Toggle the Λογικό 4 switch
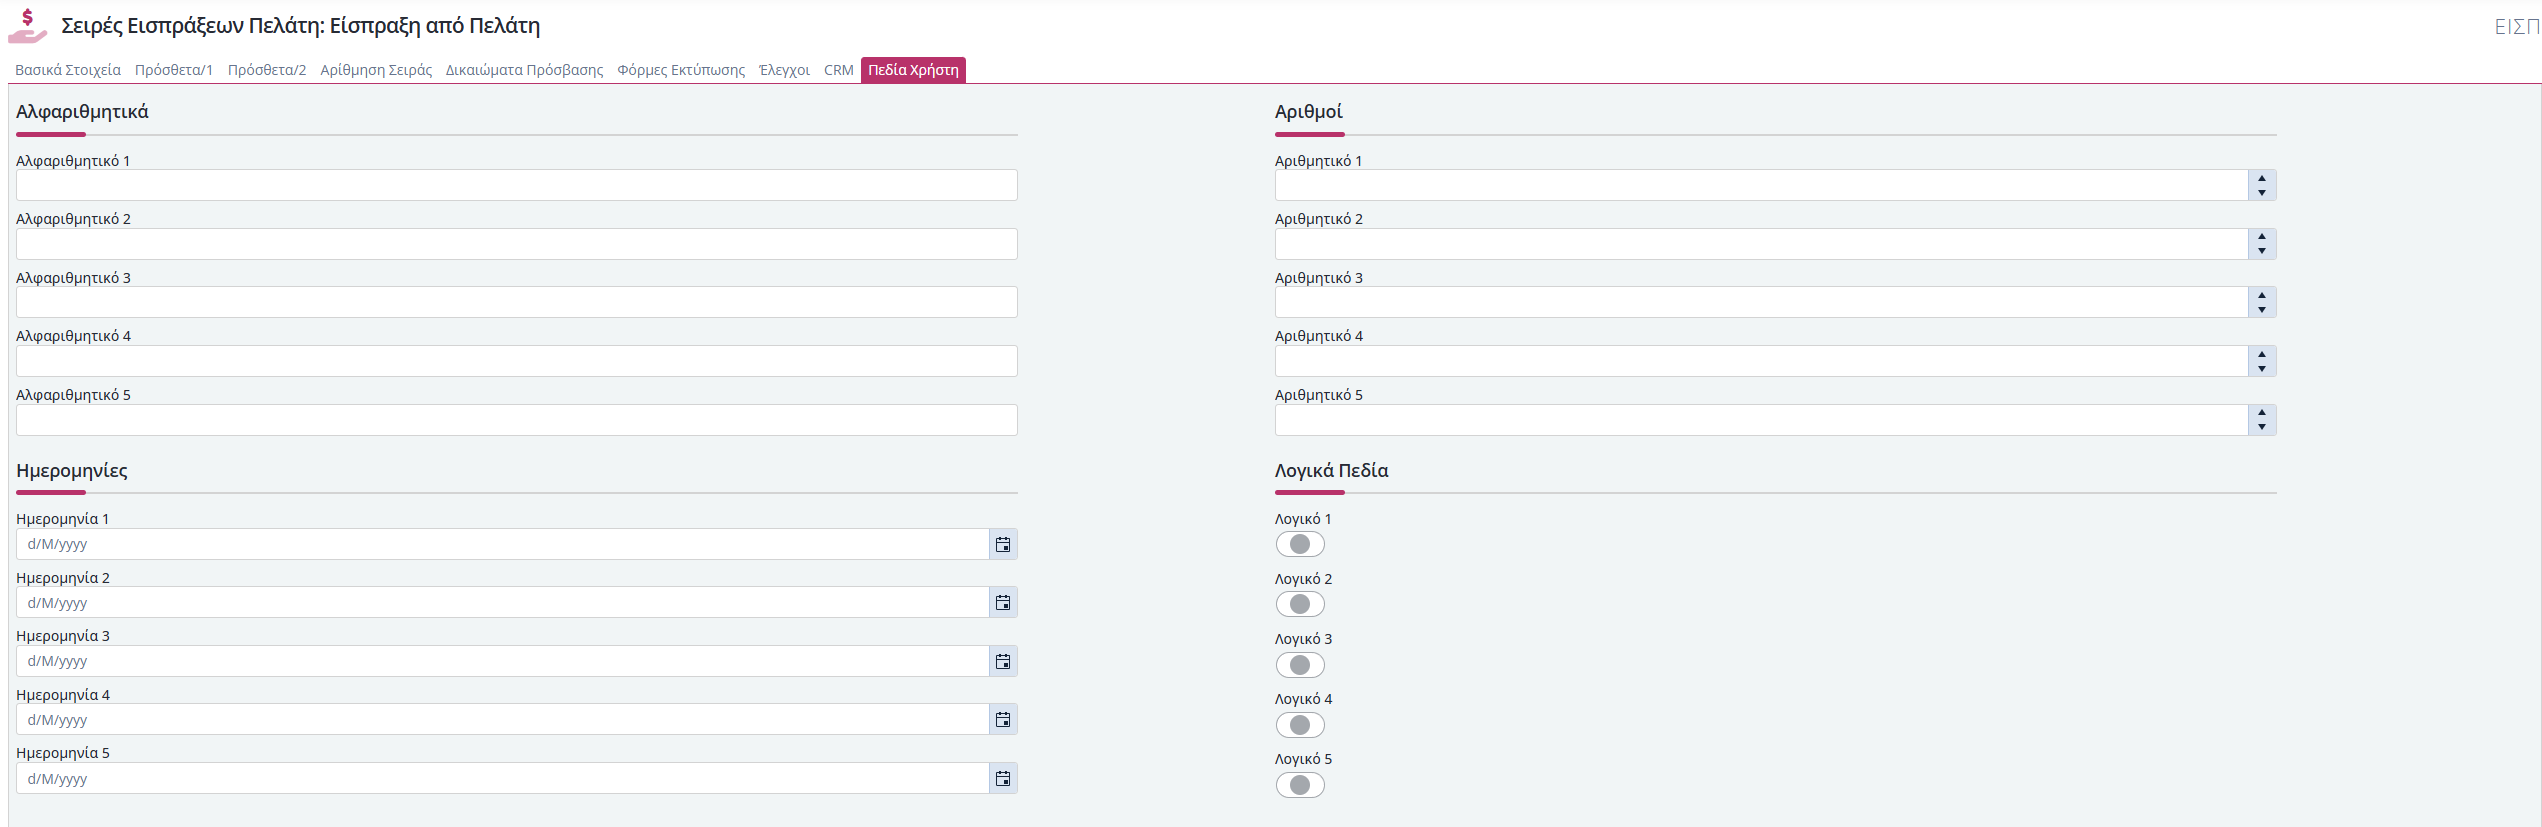Image resolution: width=2542 pixels, height=827 pixels. [1300, 725]
